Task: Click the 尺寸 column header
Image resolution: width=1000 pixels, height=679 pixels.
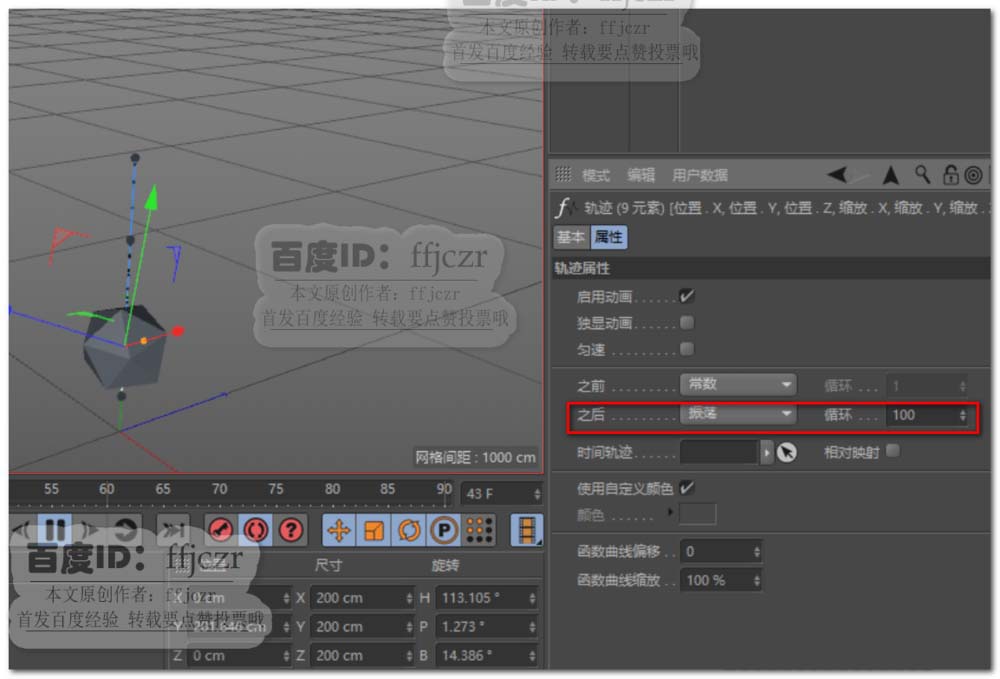Action: click(328, 566)
